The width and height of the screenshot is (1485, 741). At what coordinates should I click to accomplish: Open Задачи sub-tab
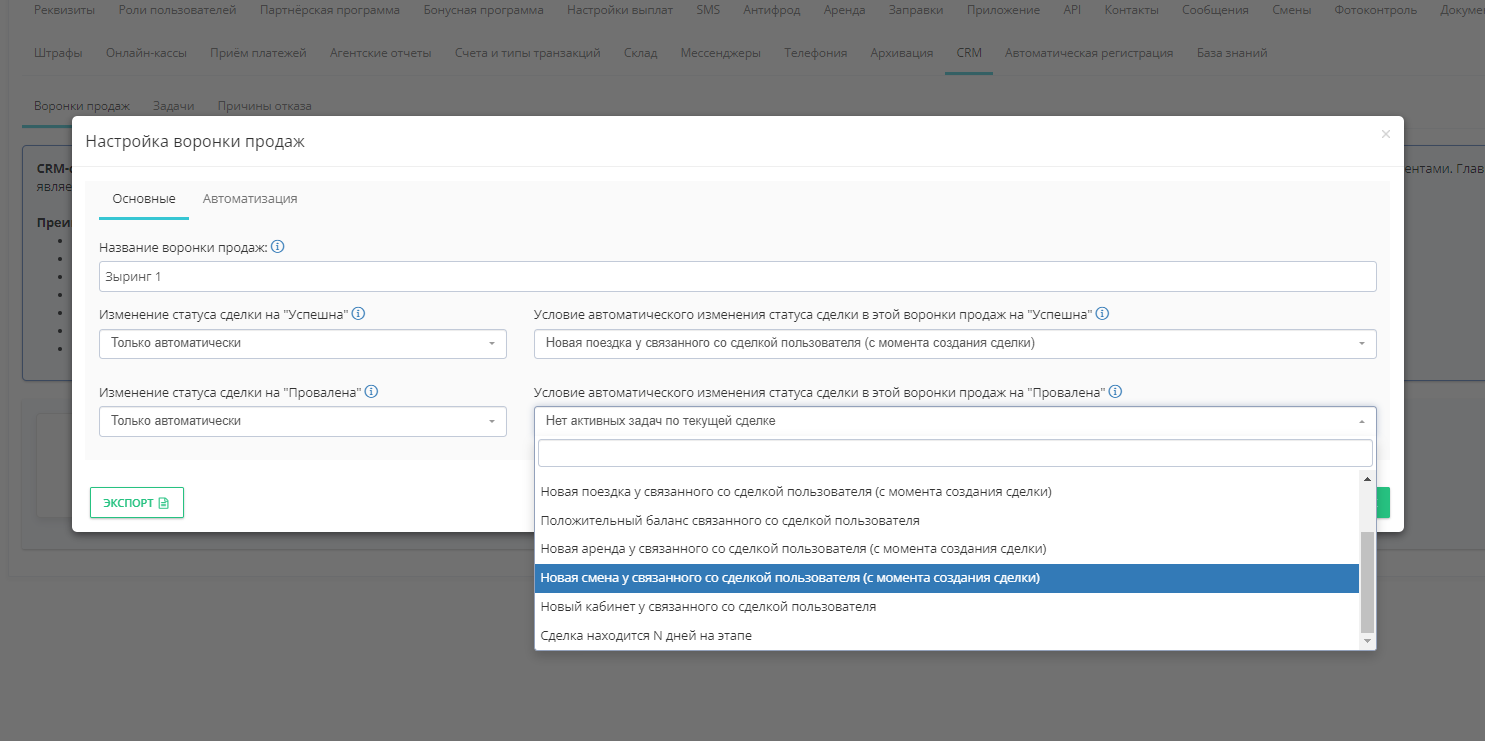pyautogui.click(x=174, y=105)
